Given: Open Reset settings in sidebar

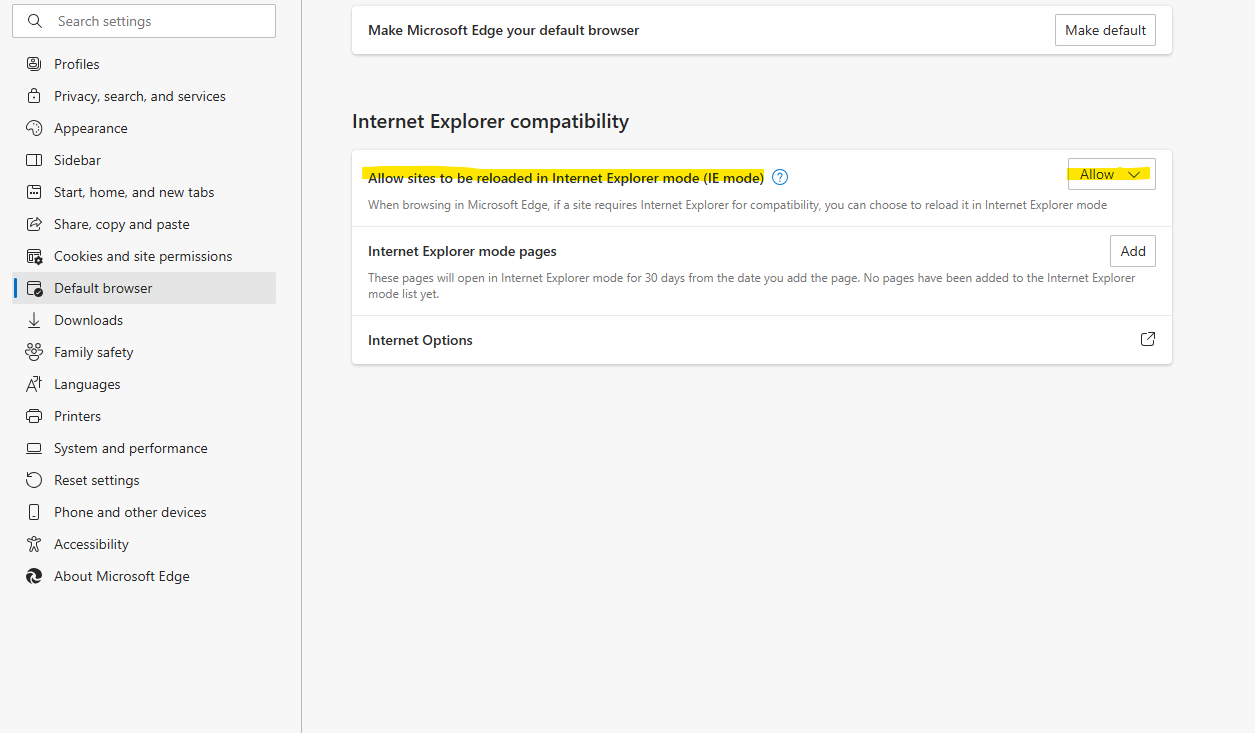Looking at the screenshot, I should 97,480.
